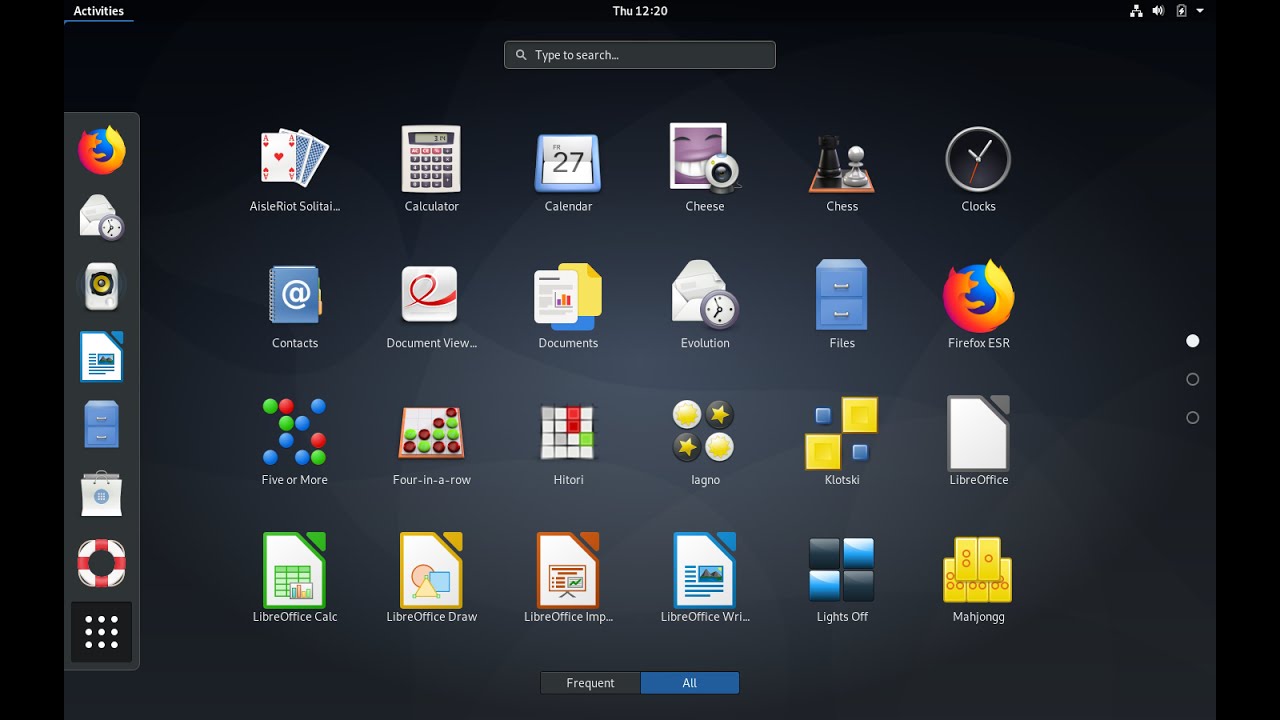Launch the Mahjongg game
Viewport: 1280px width, 720px height.
click(978, 570)
